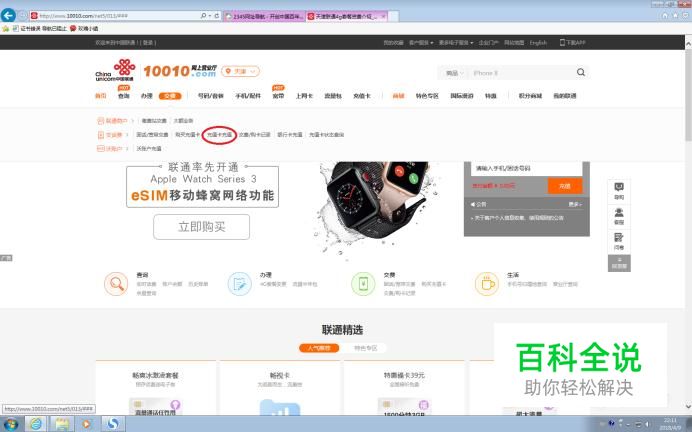Click the browser back arrow button

tap(8, 15)
